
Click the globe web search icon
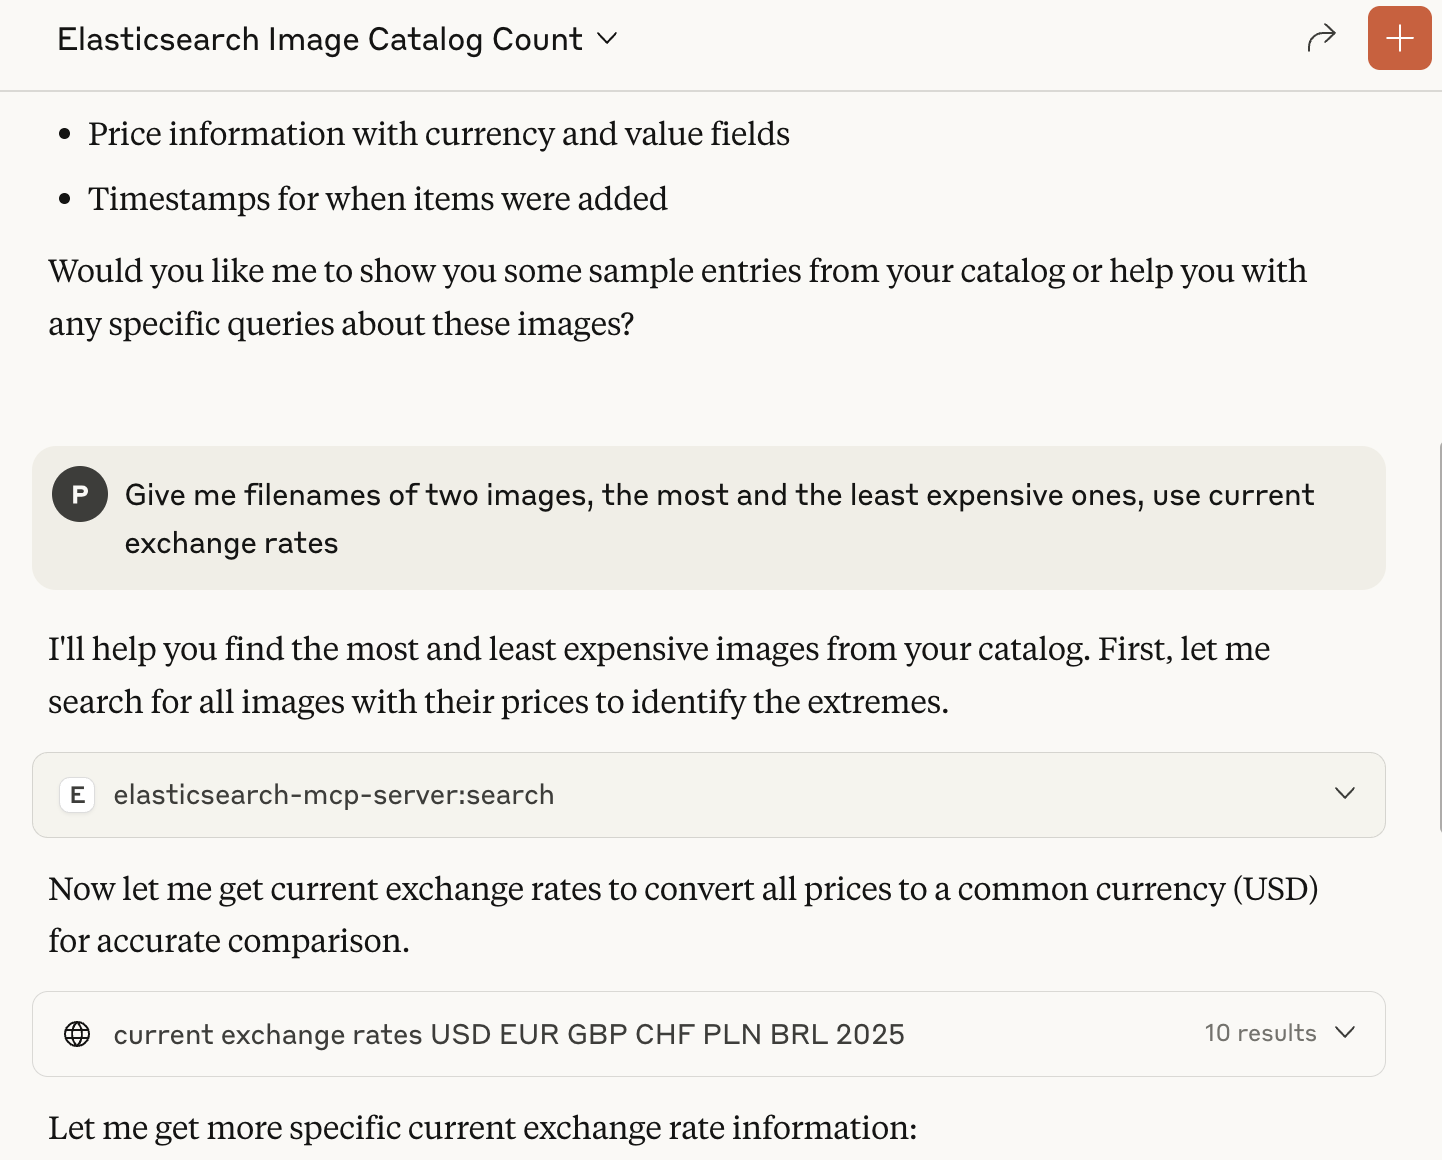tap(77, 1034)
